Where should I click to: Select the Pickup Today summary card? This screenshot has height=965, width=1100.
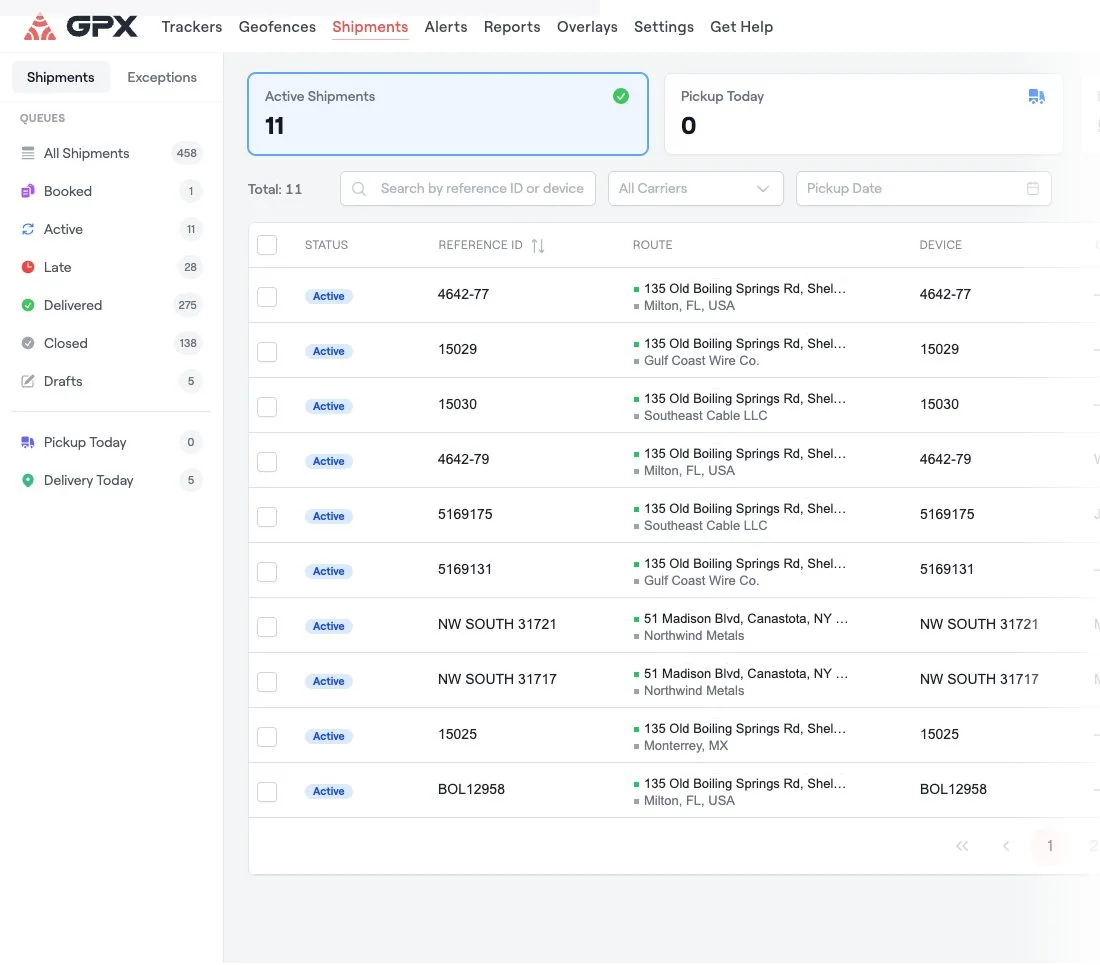[864, 114]
